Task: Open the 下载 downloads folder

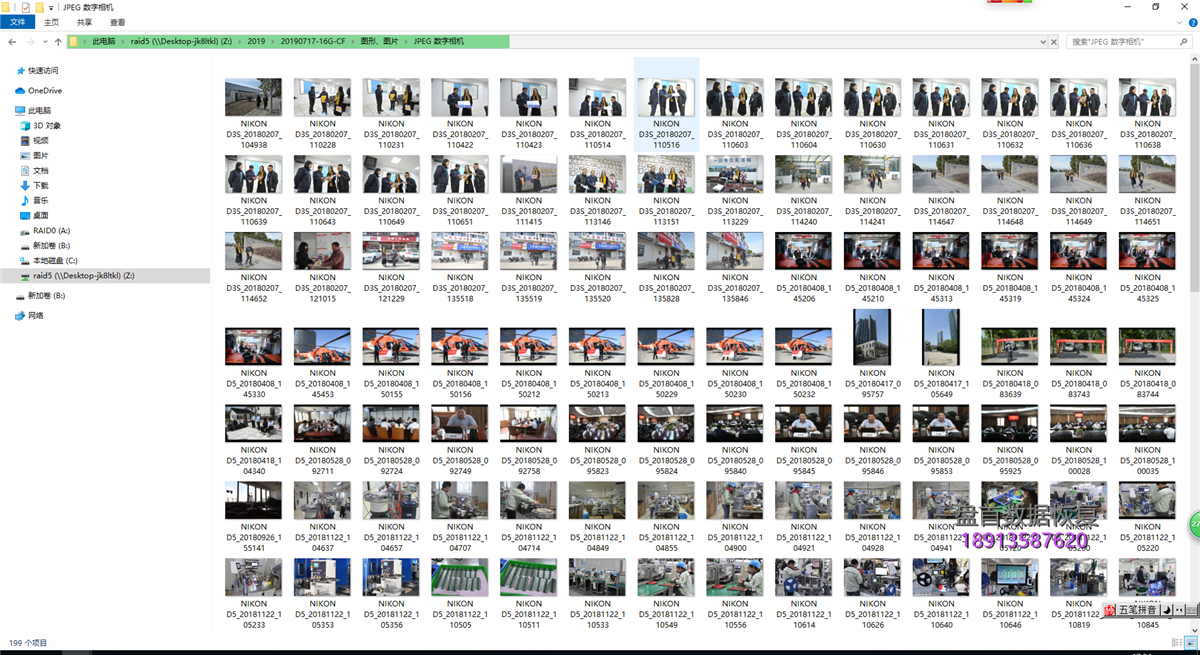Action: point(40,186)
